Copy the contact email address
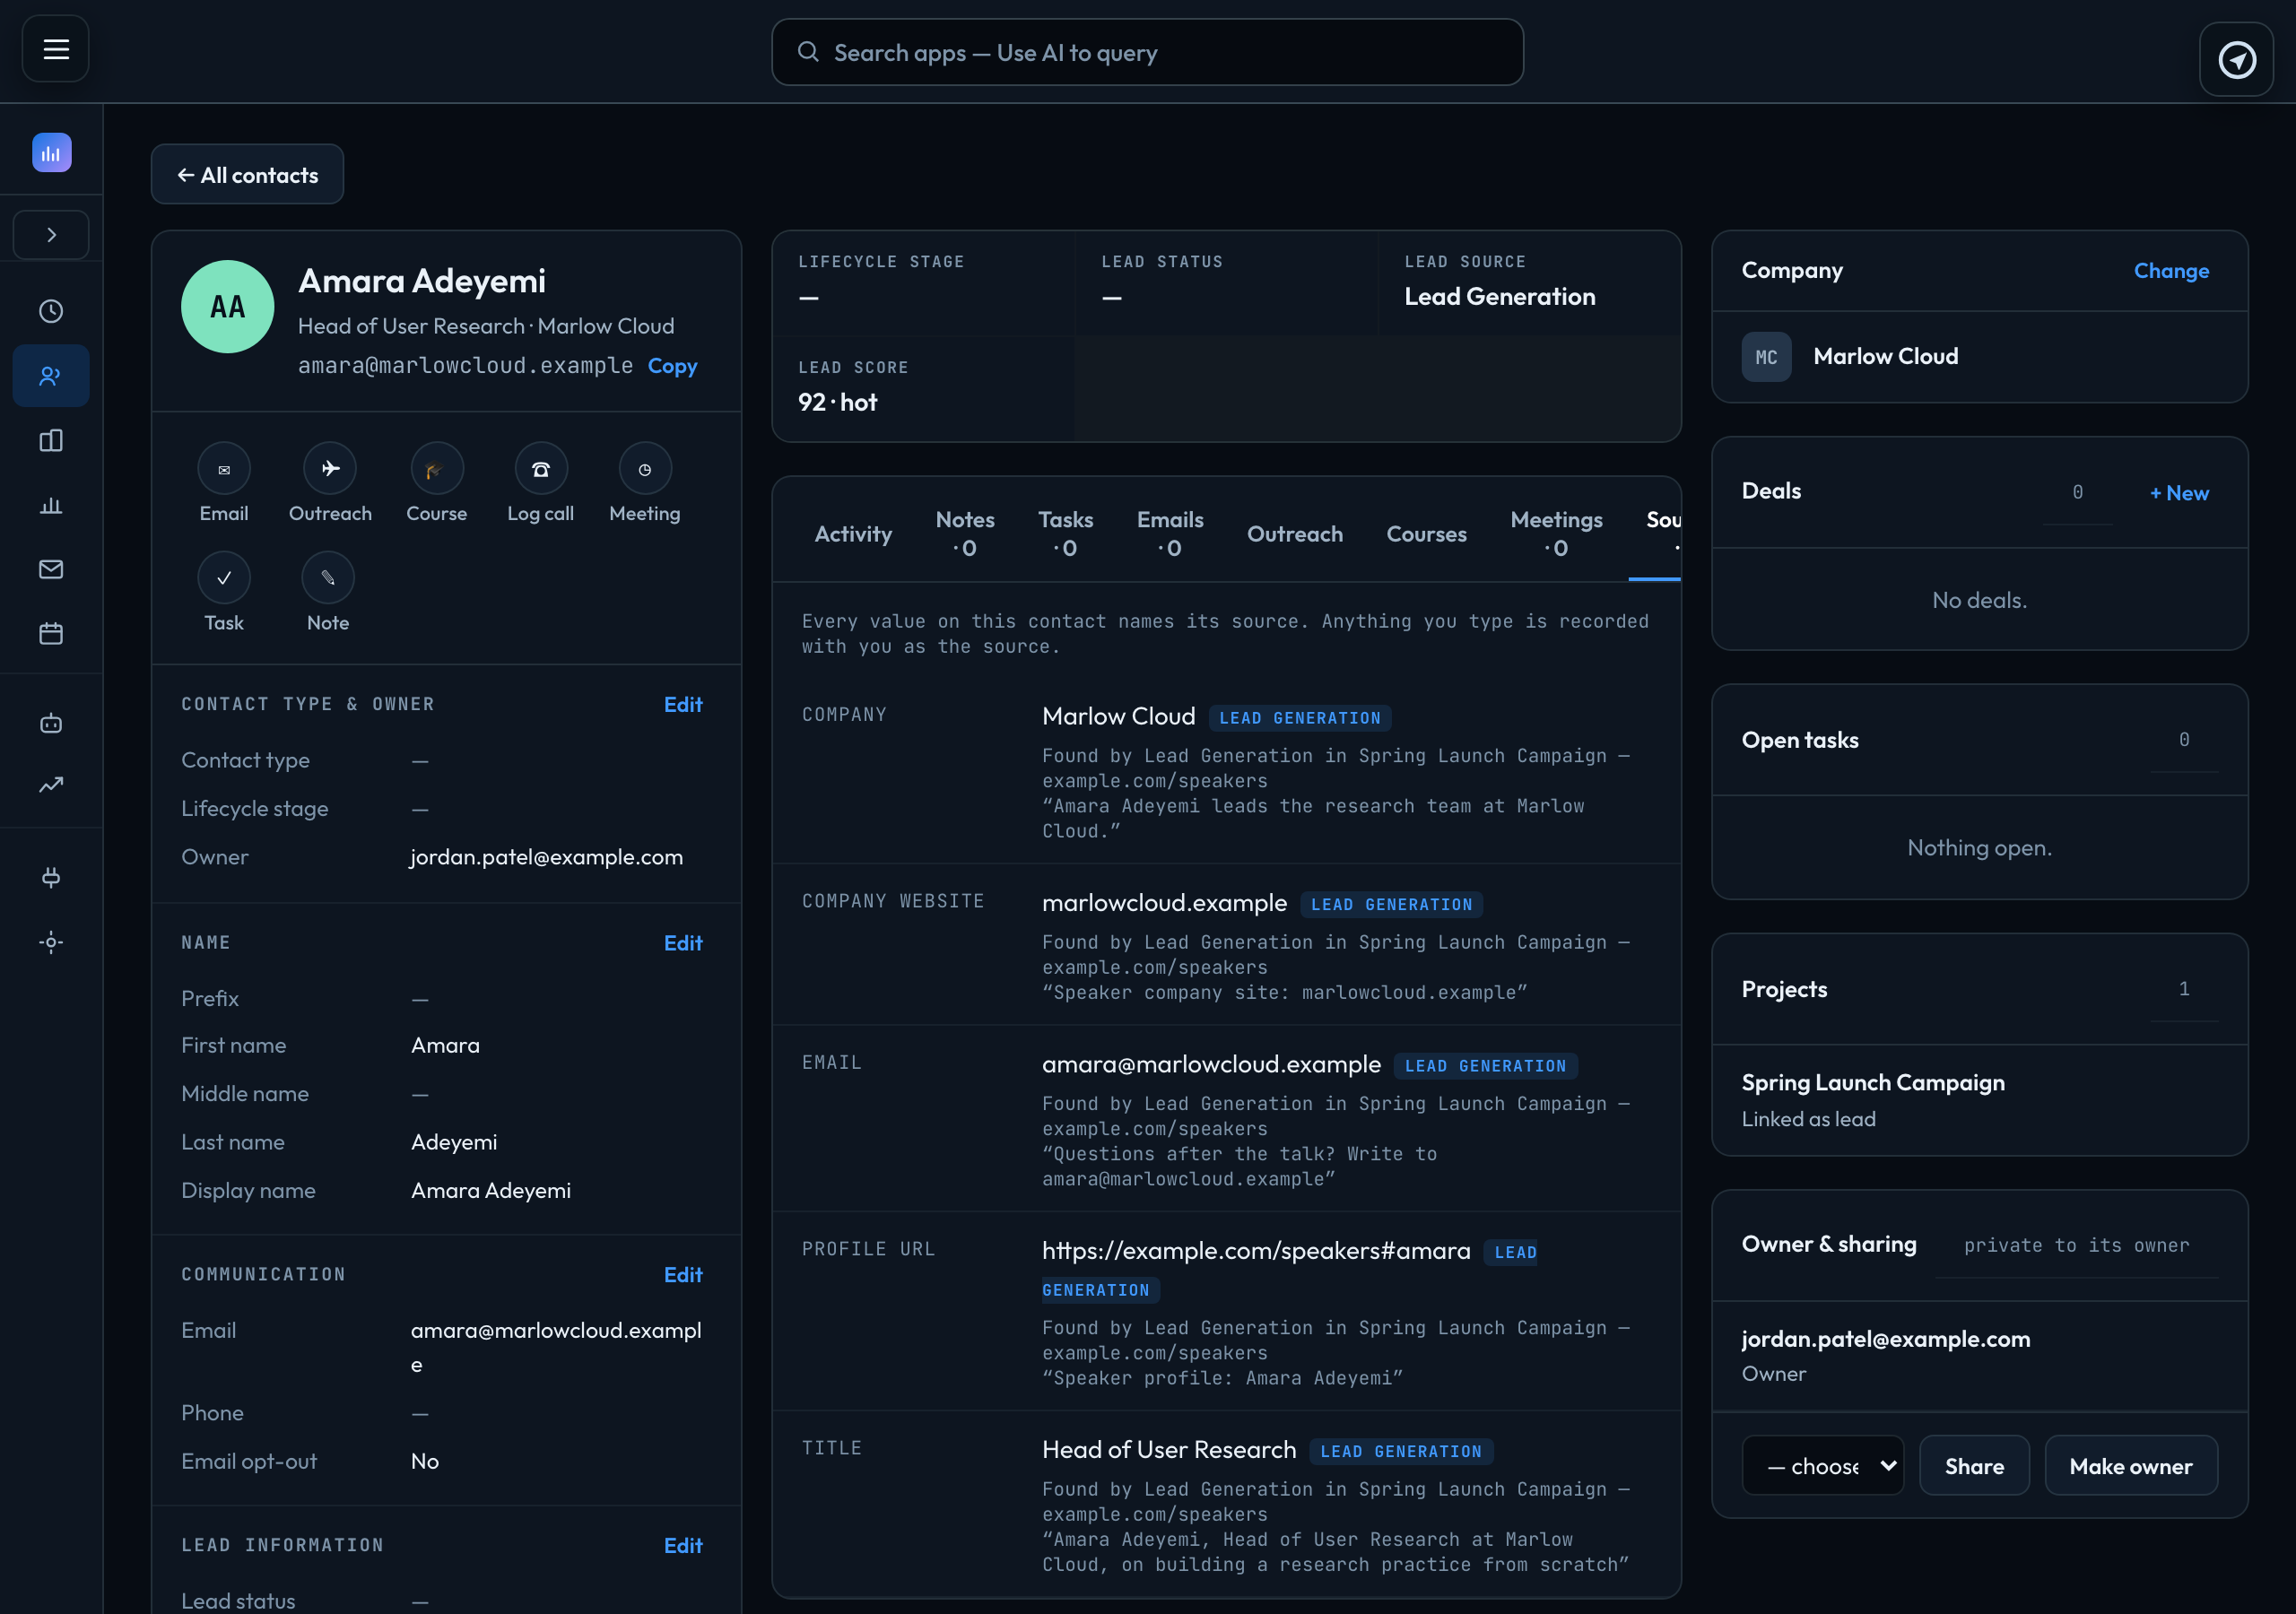Viewport: 2296px width, 1614px height. tap(672, 366)
